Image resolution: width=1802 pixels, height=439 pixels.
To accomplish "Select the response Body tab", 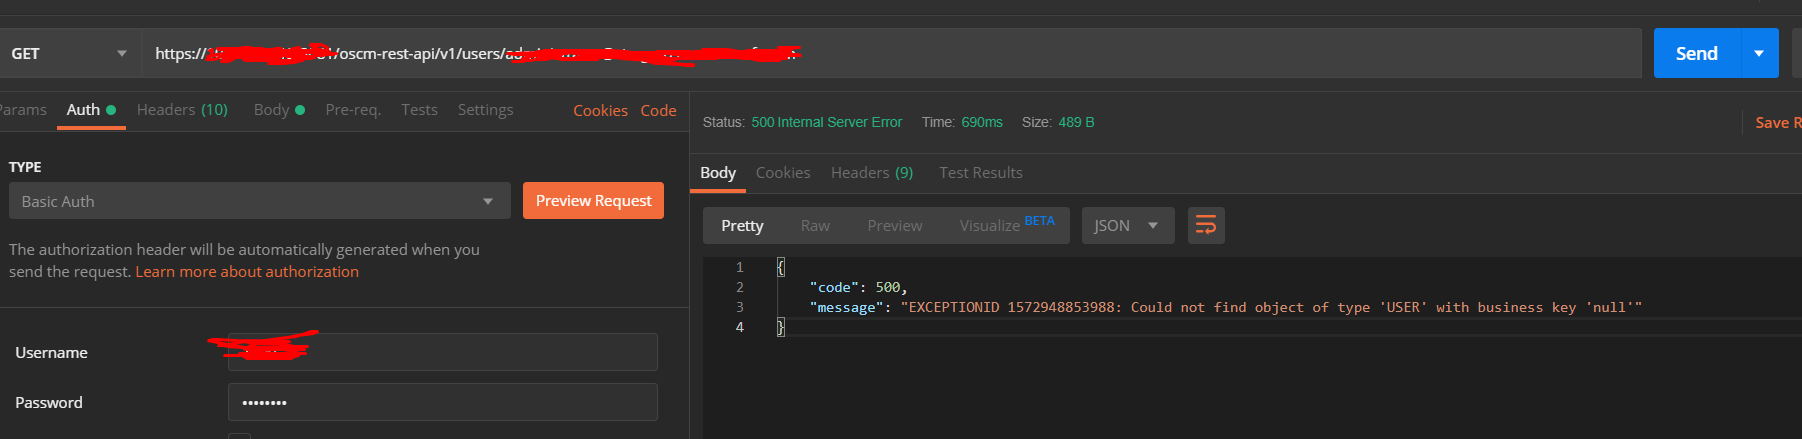I will 718,173.
